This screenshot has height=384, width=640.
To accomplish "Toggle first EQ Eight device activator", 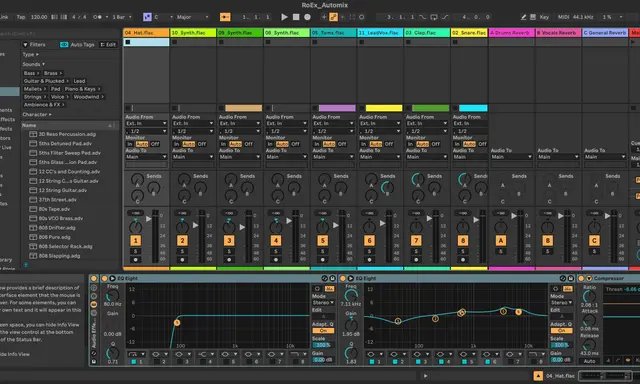I will pos(104,278).
